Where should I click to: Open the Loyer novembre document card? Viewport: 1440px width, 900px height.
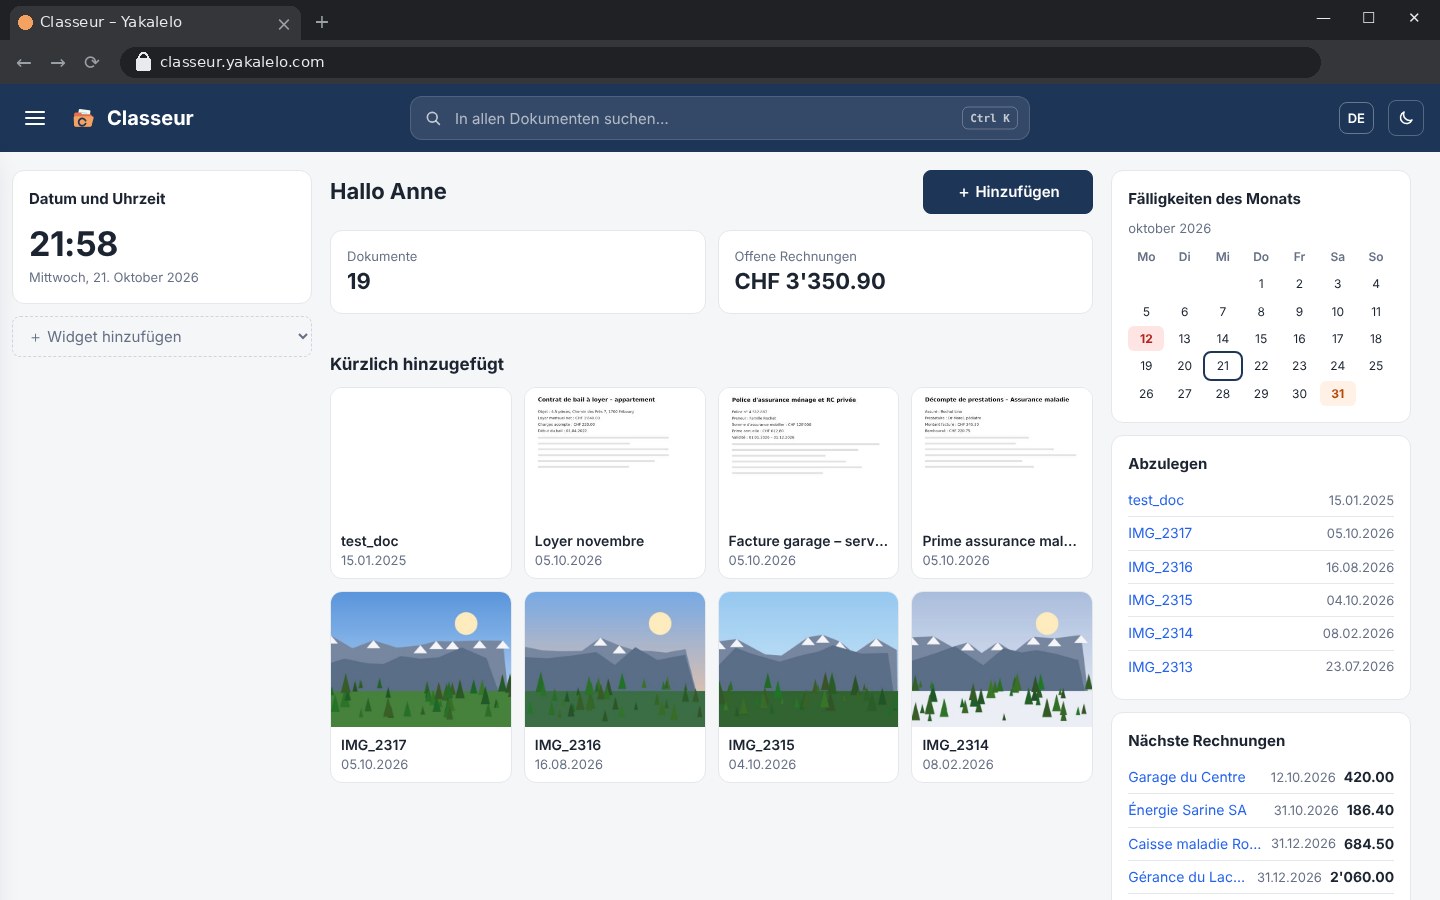coord(615,483)
